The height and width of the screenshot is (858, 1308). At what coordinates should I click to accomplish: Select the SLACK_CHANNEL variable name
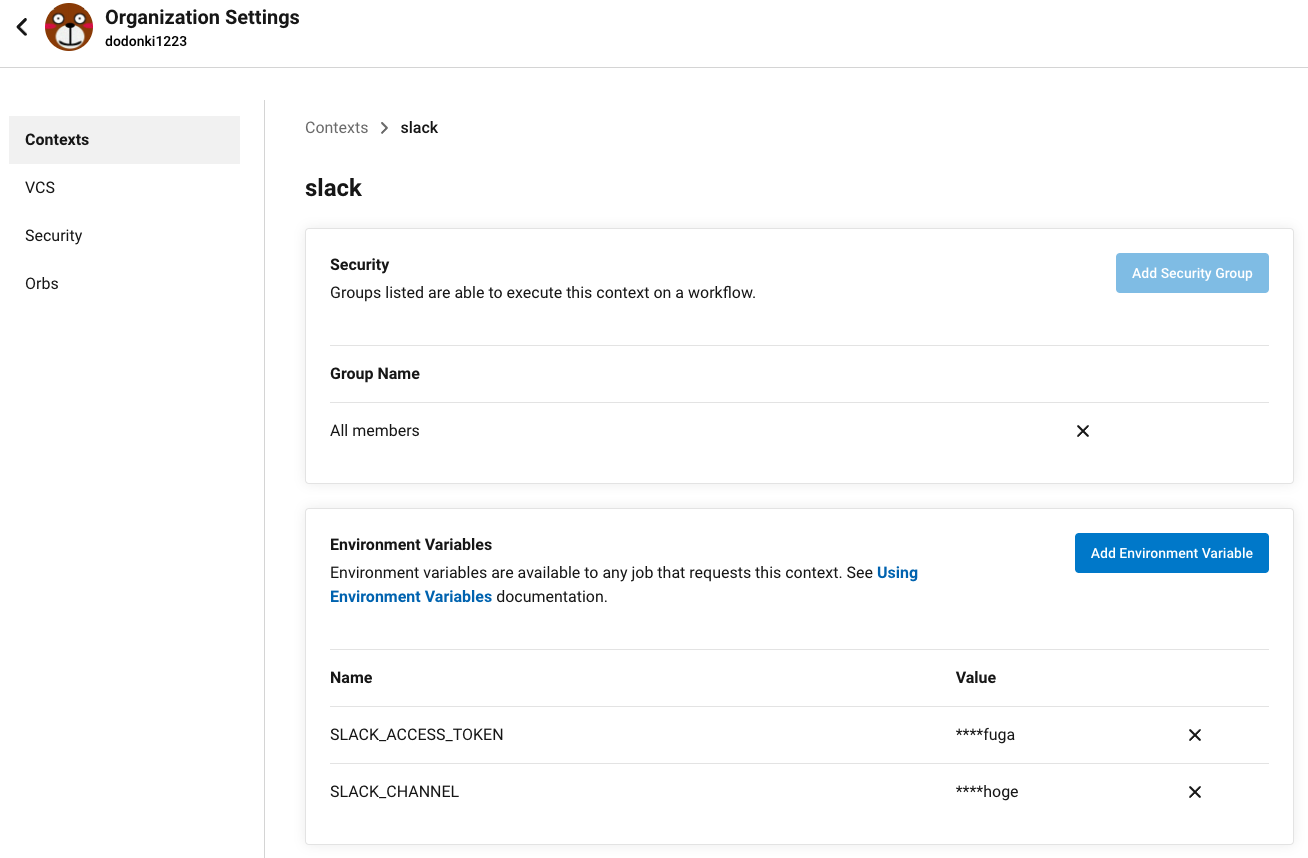394,792
